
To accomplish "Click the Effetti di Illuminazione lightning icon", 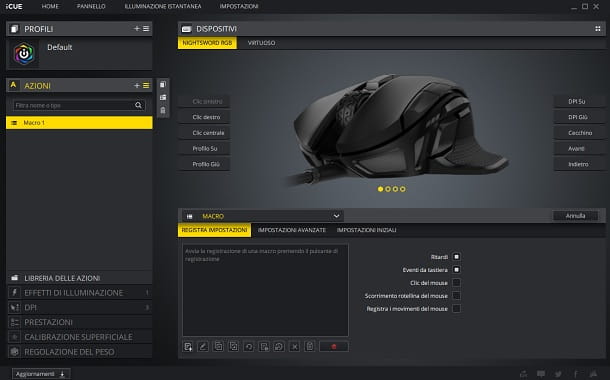I will click(x=14, y=292).
